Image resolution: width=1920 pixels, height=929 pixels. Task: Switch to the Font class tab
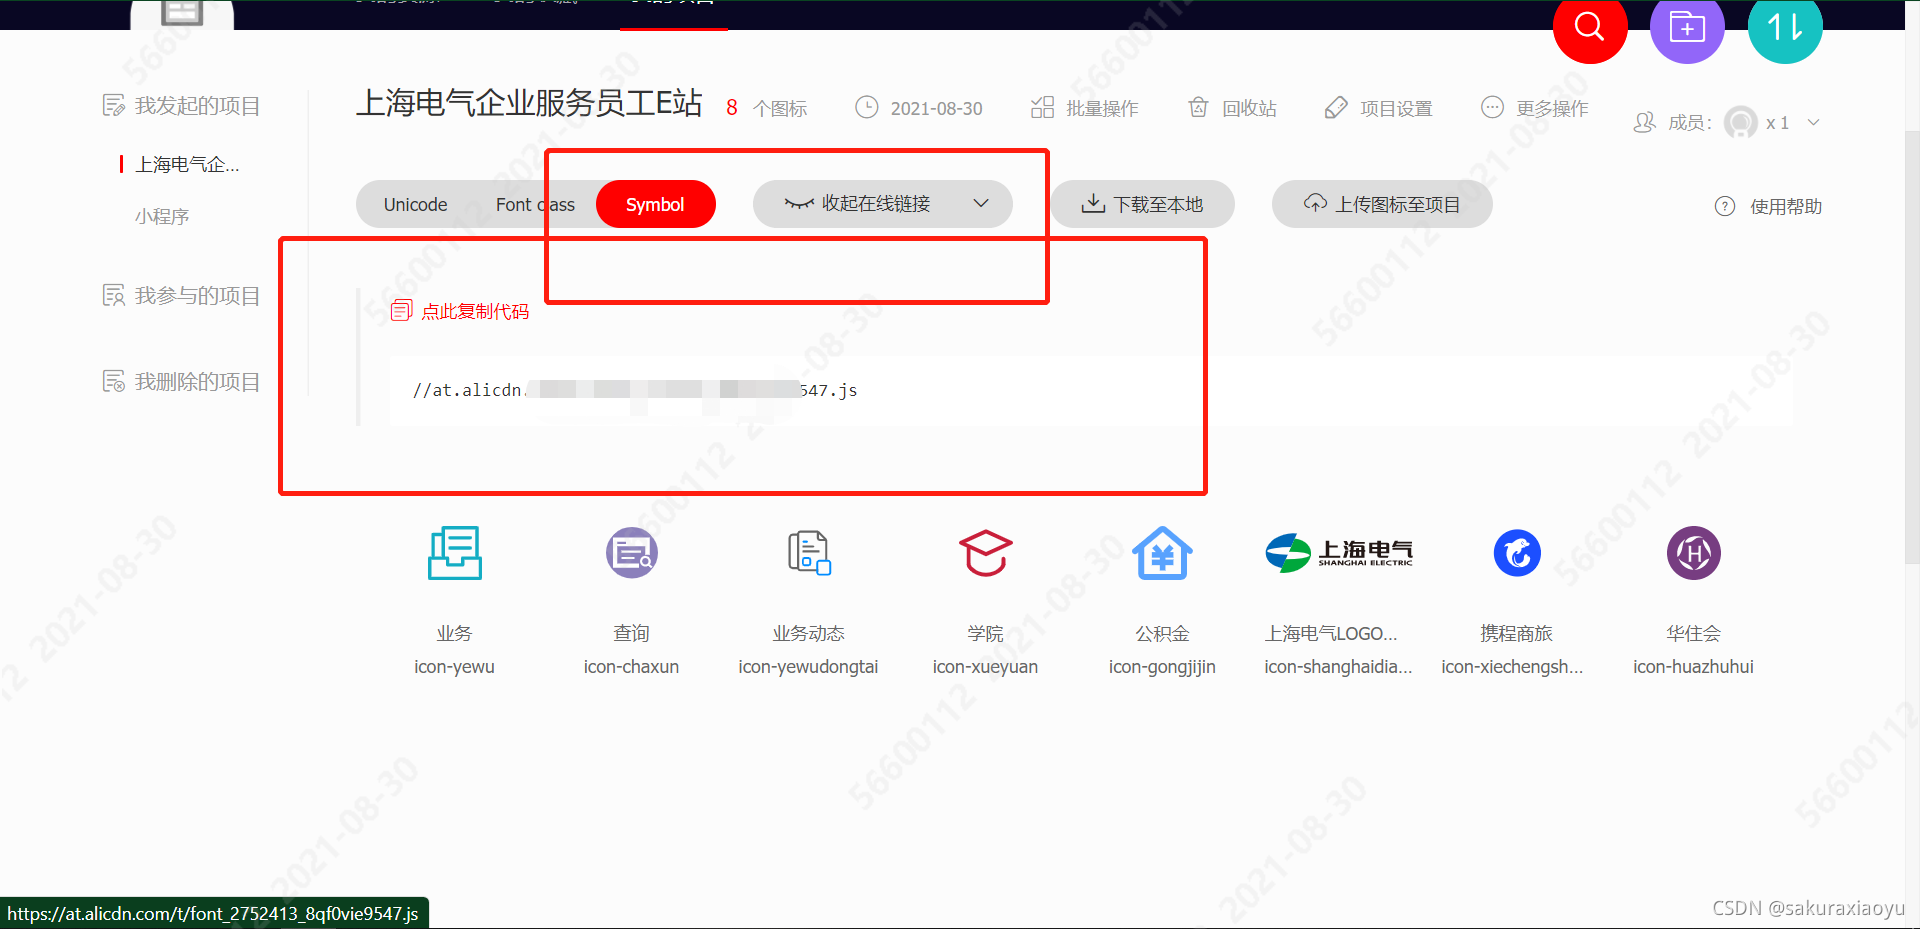535,204
